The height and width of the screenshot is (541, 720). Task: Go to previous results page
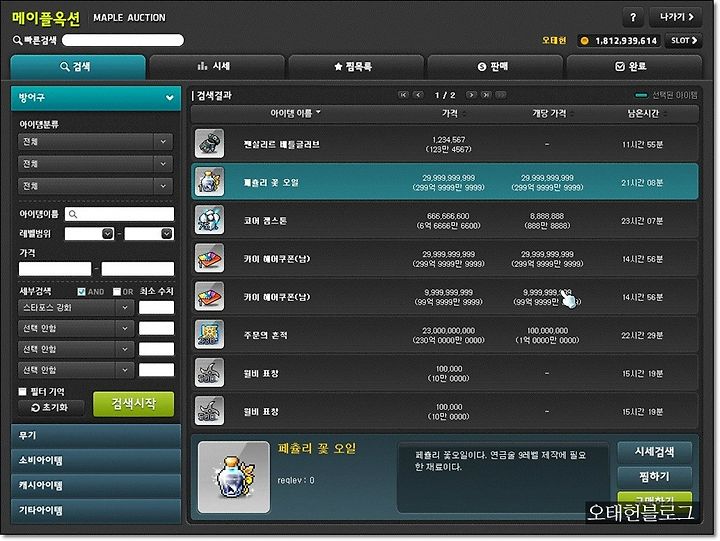[x=418, y=95]
